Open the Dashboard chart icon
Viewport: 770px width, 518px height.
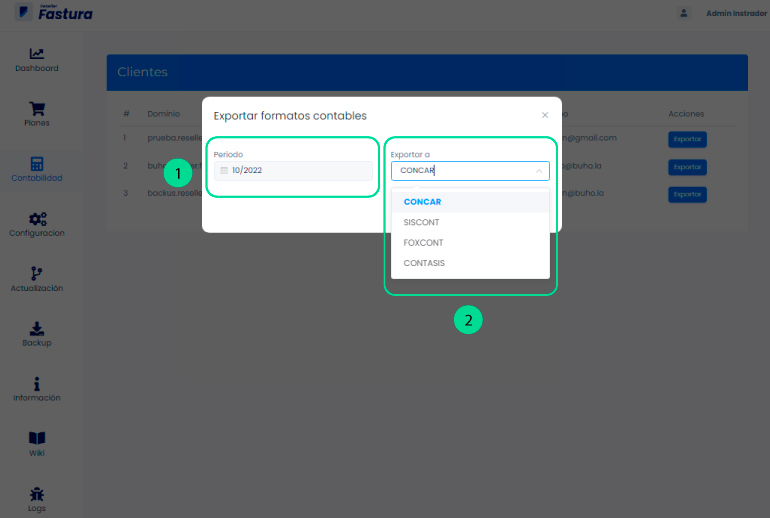[x=37, y=54]
